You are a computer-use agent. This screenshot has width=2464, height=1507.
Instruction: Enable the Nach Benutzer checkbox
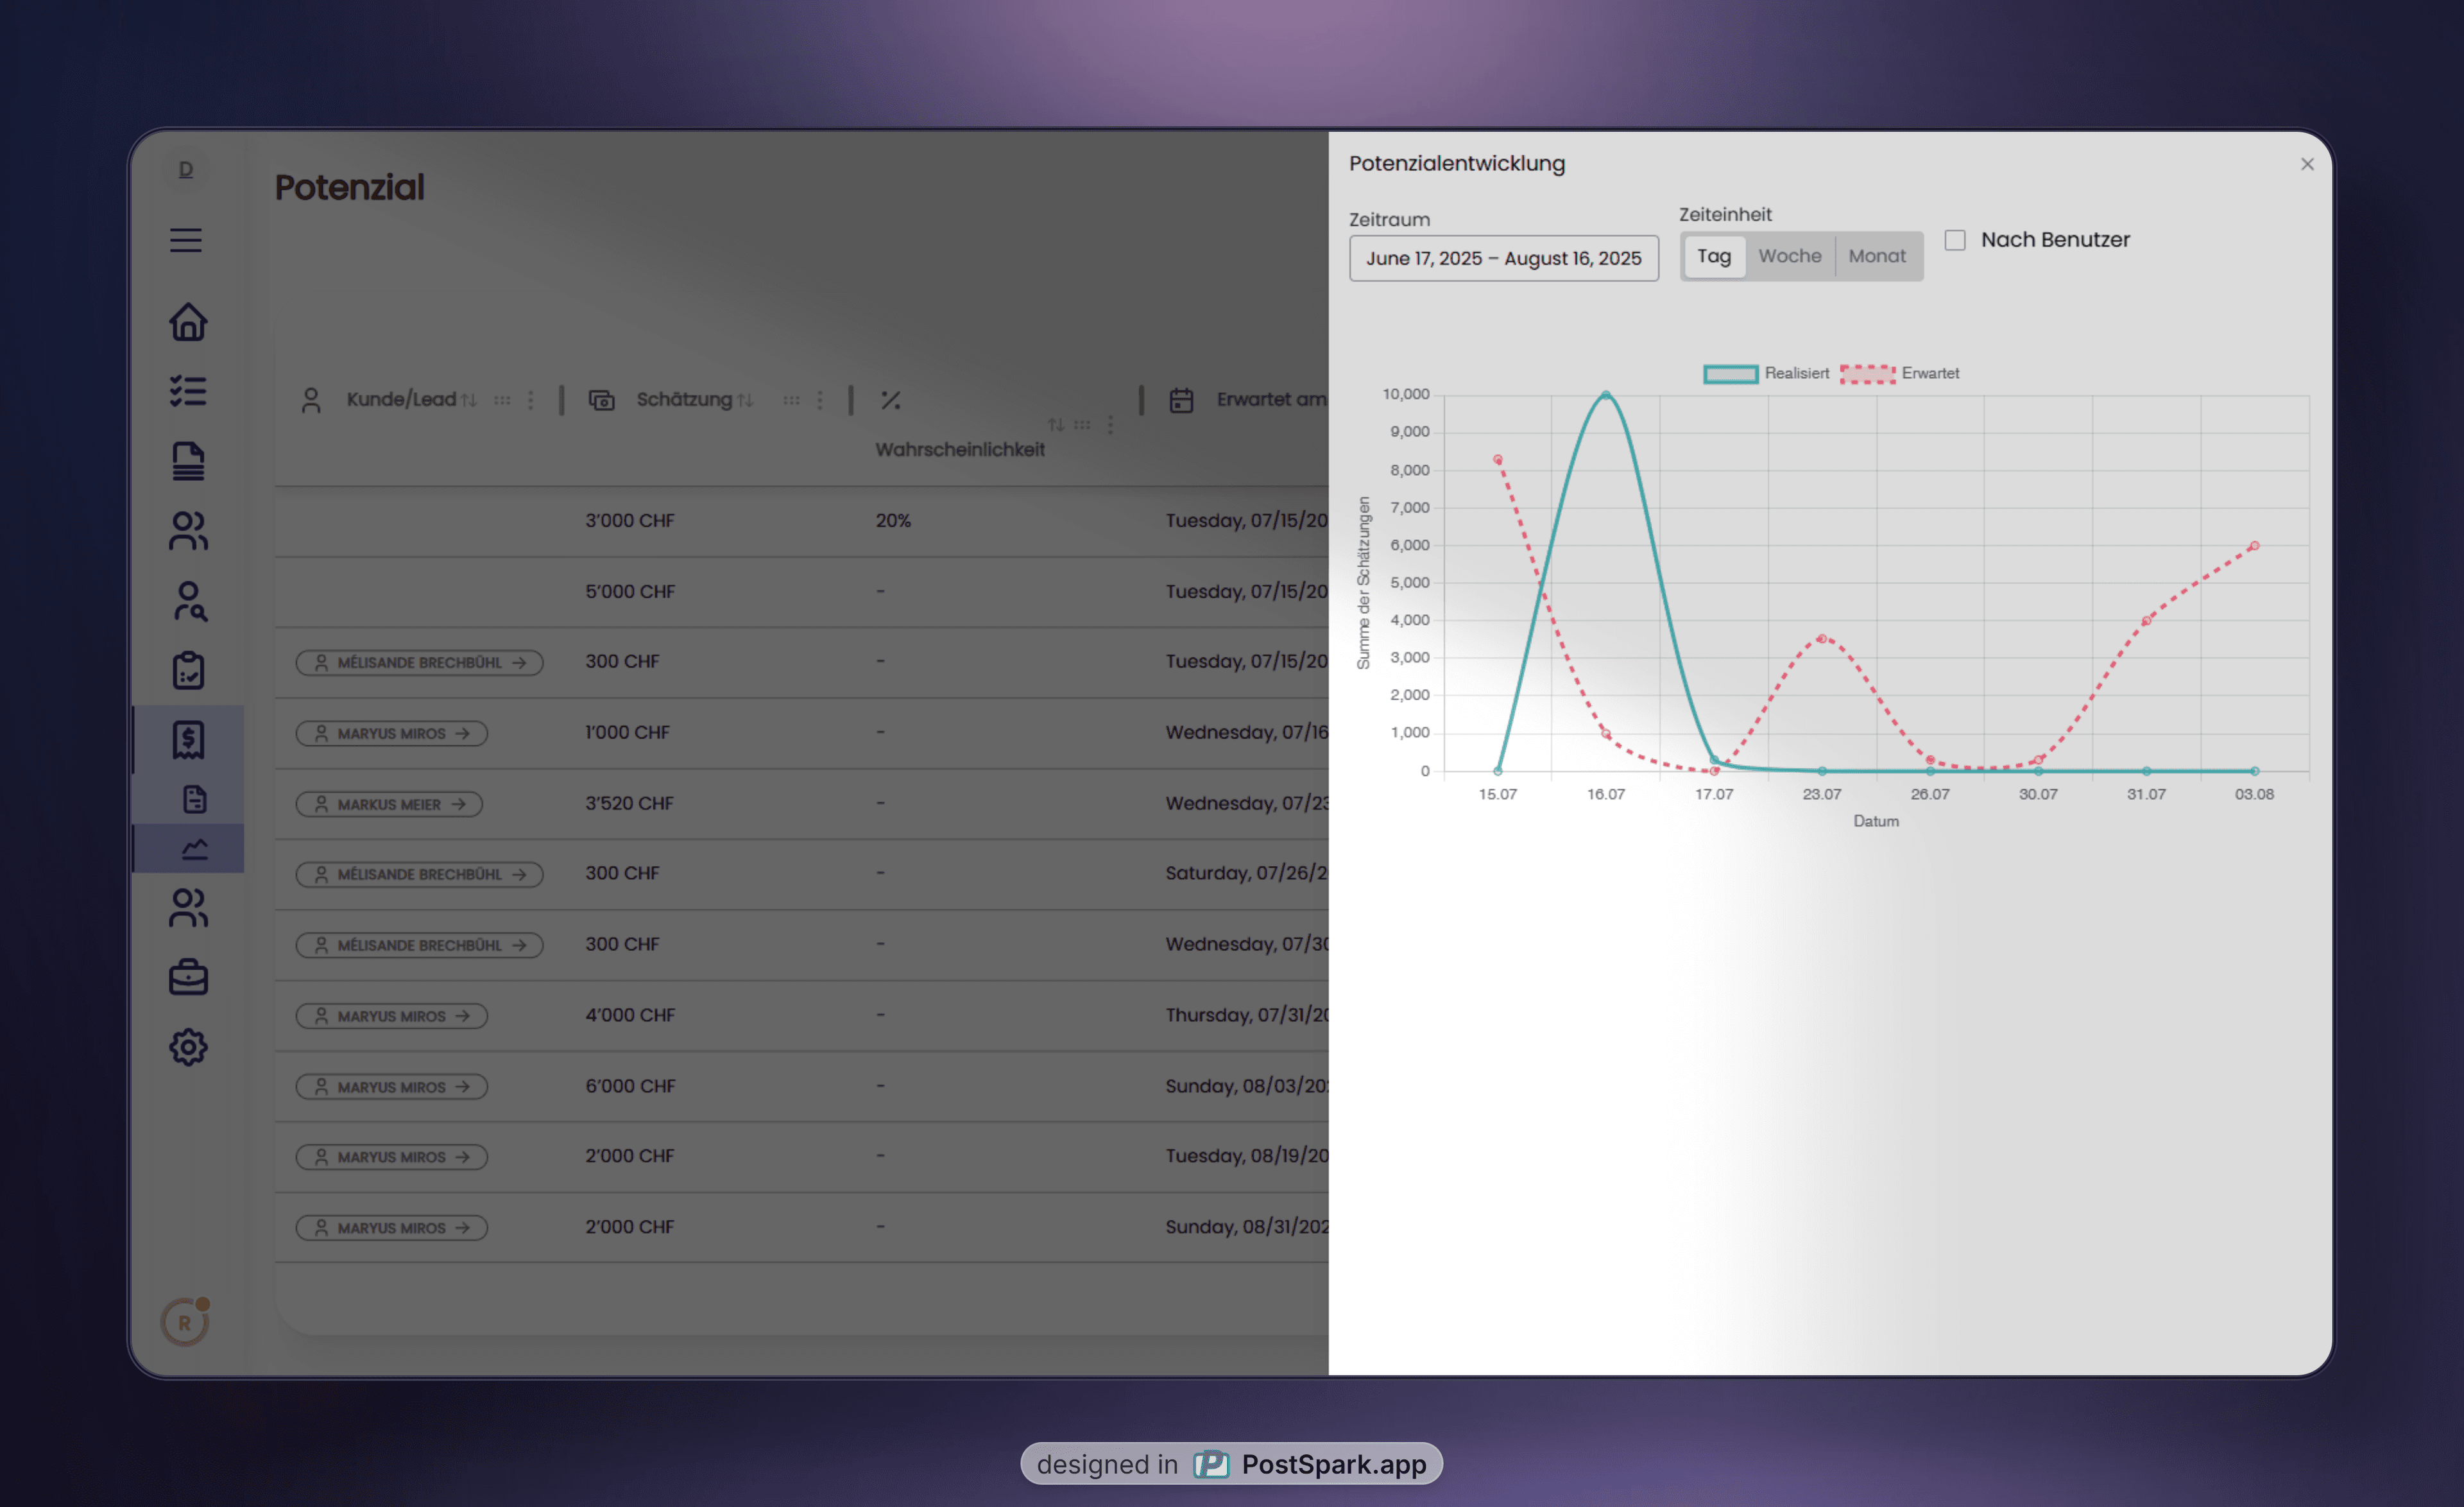pyautogui.click(x=1955, y=240)
